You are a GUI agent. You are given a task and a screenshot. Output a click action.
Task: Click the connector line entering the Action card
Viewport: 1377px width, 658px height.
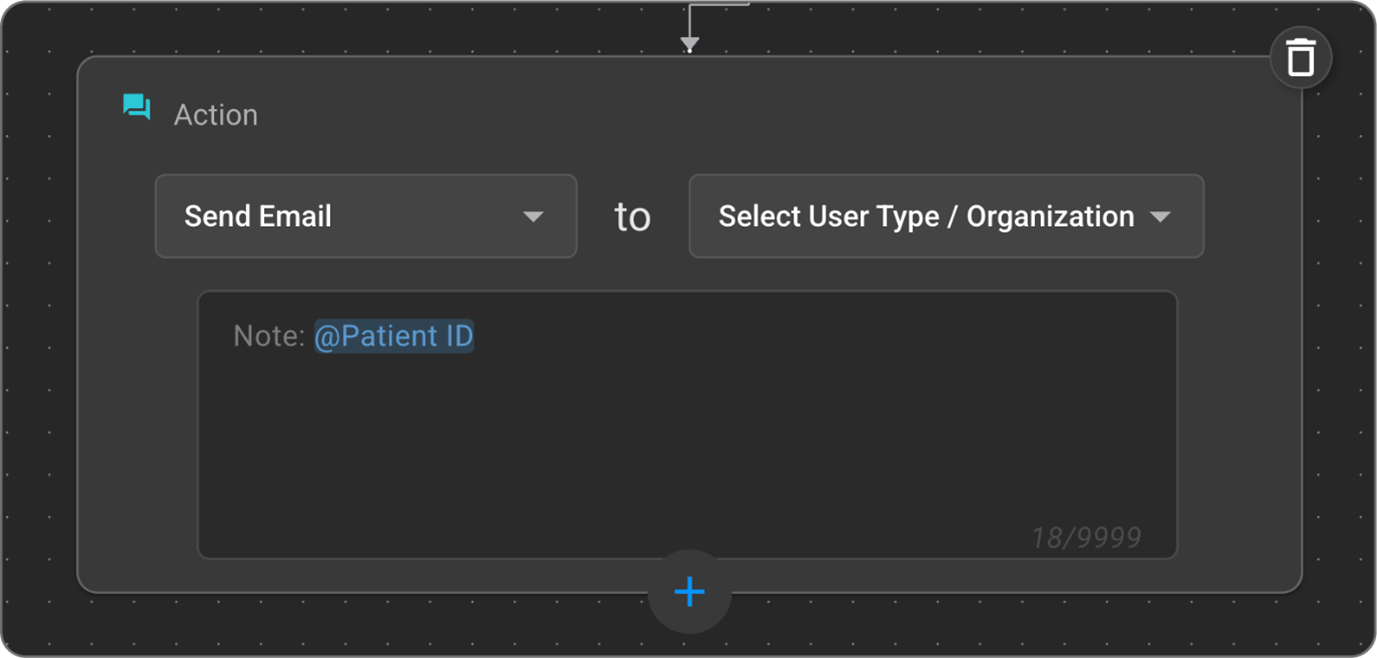click(x=689, y=18)
